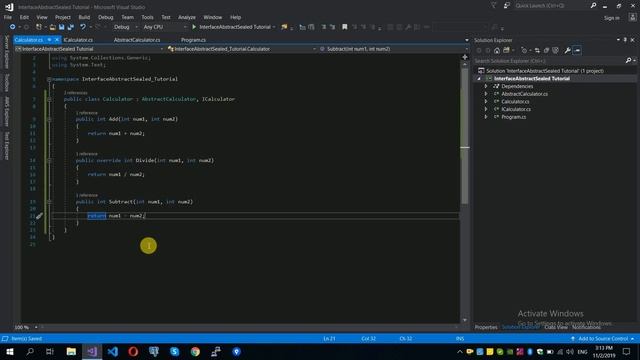Screen dimensions: 640x360
Task: Collapse the namespace code block outline
Action: pyautogui.click(x=49, y=79)
